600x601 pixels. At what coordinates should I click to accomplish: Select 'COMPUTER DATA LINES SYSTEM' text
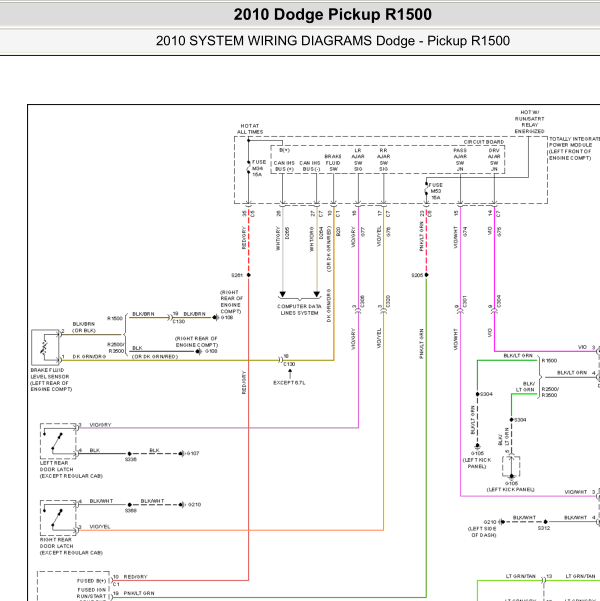(x=299, y=310)
